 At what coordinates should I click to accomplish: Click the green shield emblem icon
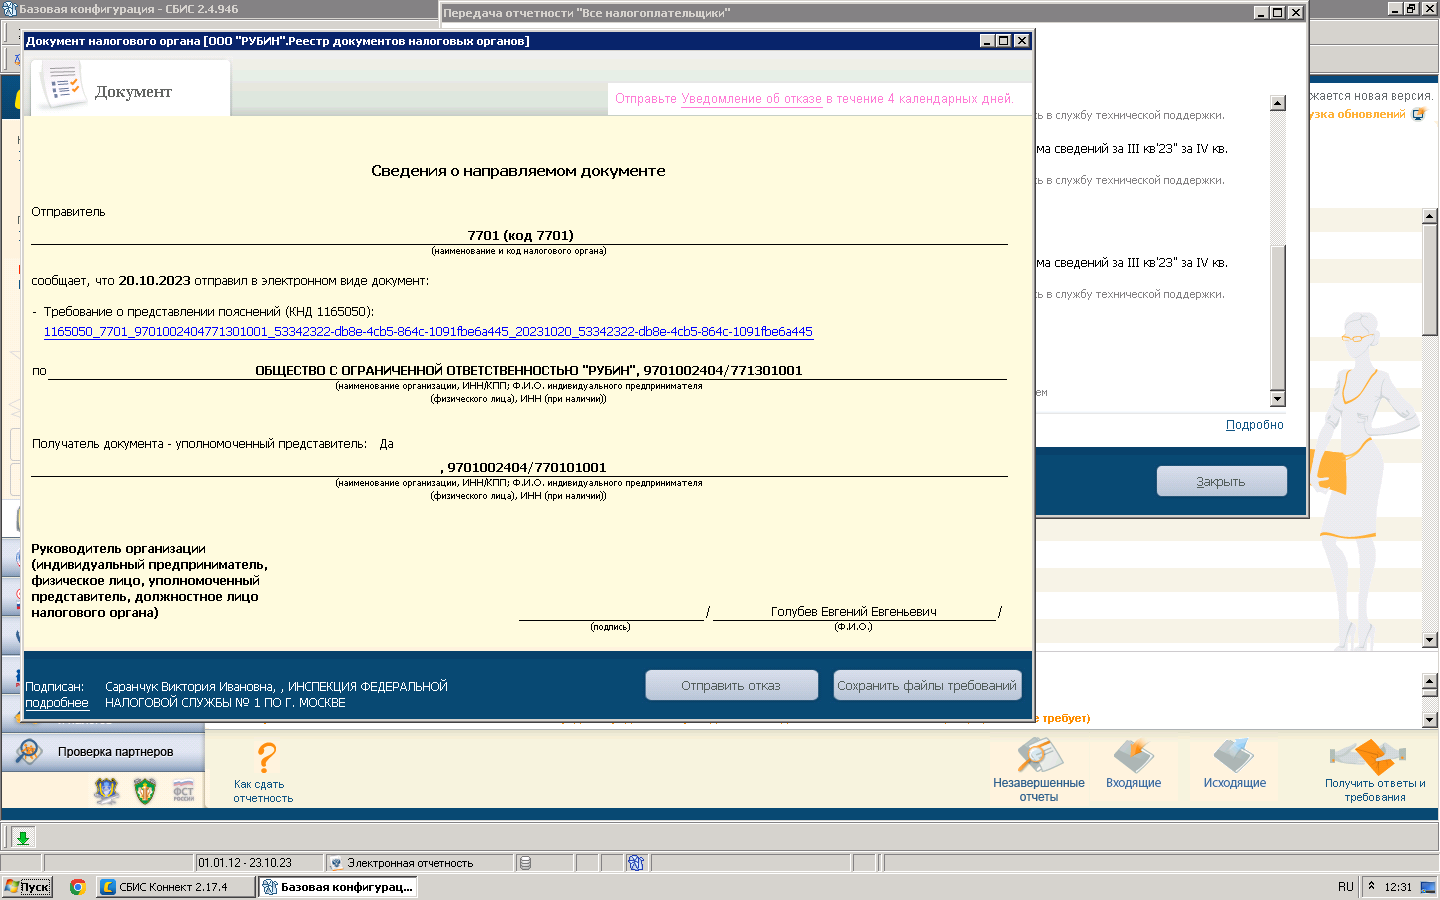pyautogui.click(x=145, y=793)
